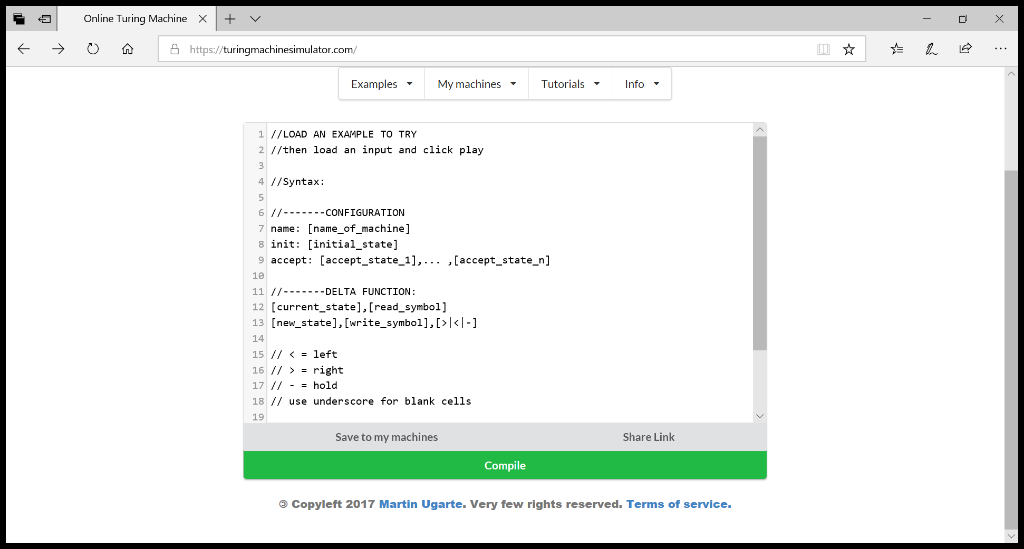Click the '//-------DELTA FUNCTION:' comment line
Image resolution: width=1024 pixels, height=549 pixels.
(x=343, y=291)
